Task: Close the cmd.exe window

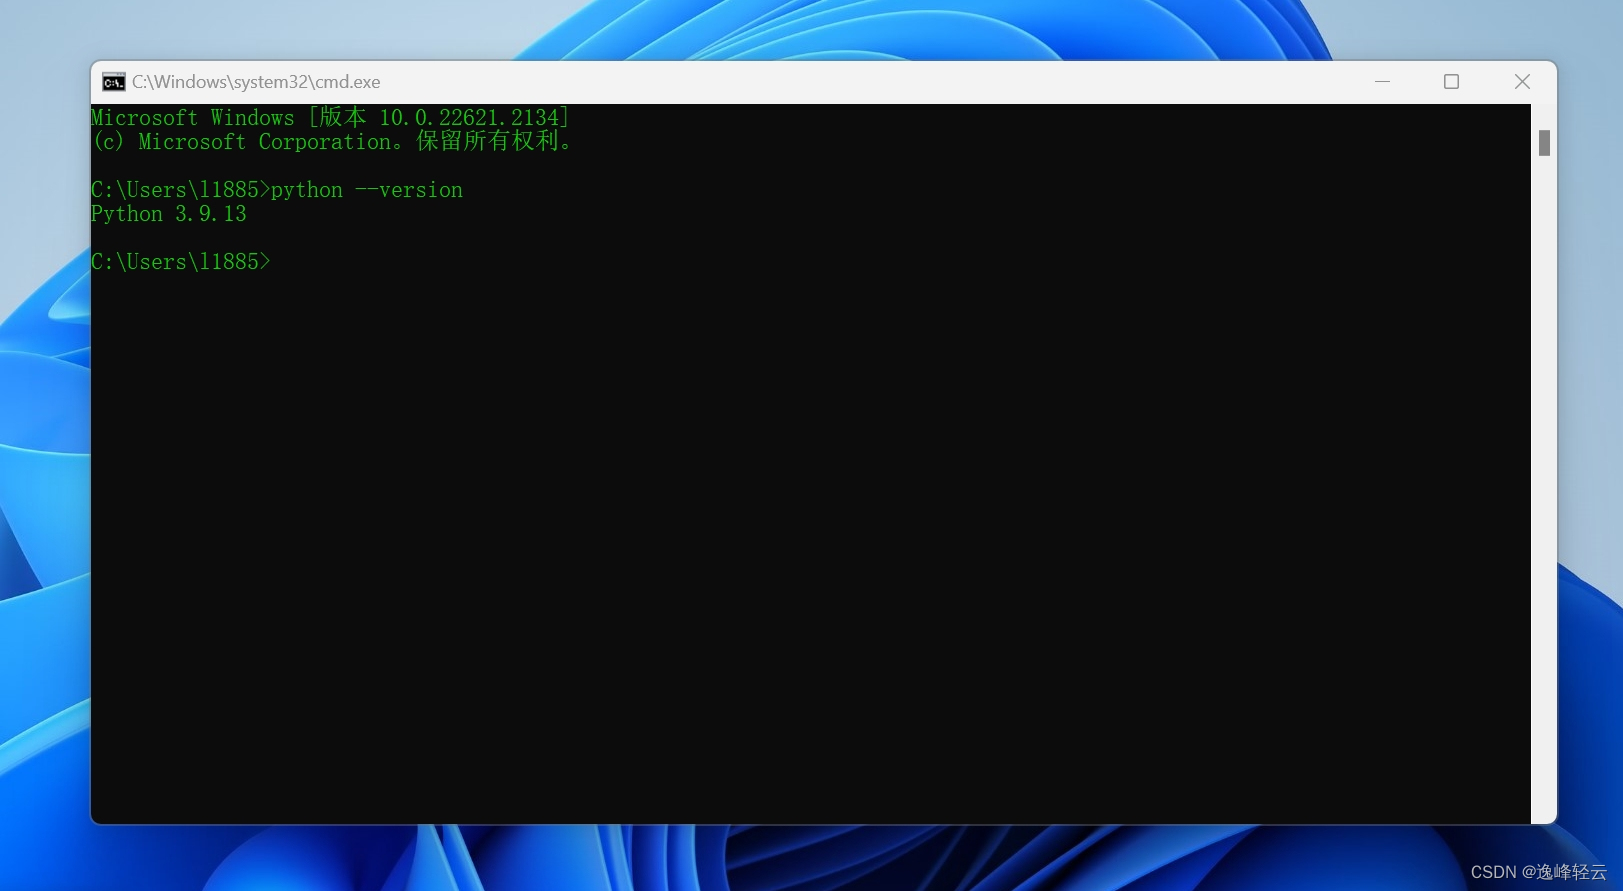Action: click(x=1522, y=82)
